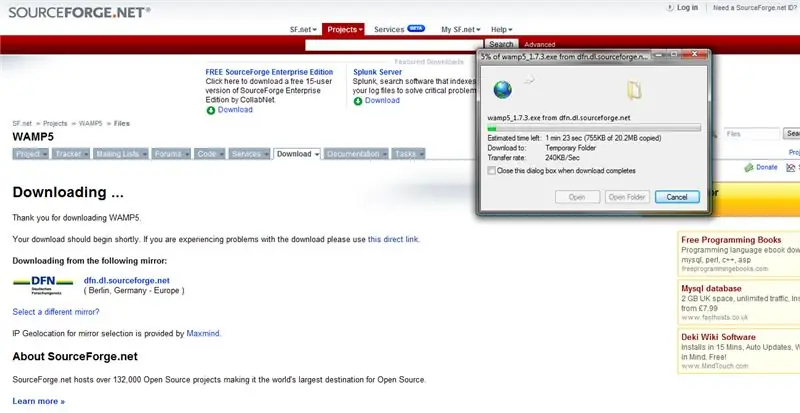800x413 pixels.
Task: Click the BETA badge next to Services
Action: click(x=416, y=29)
